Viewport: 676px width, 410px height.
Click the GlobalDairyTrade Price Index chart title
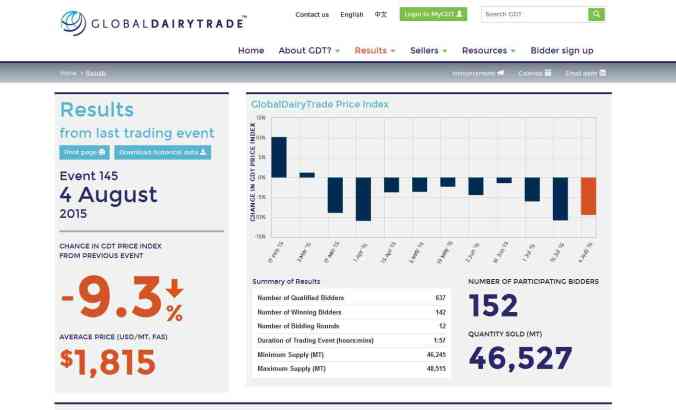point(319,104)
